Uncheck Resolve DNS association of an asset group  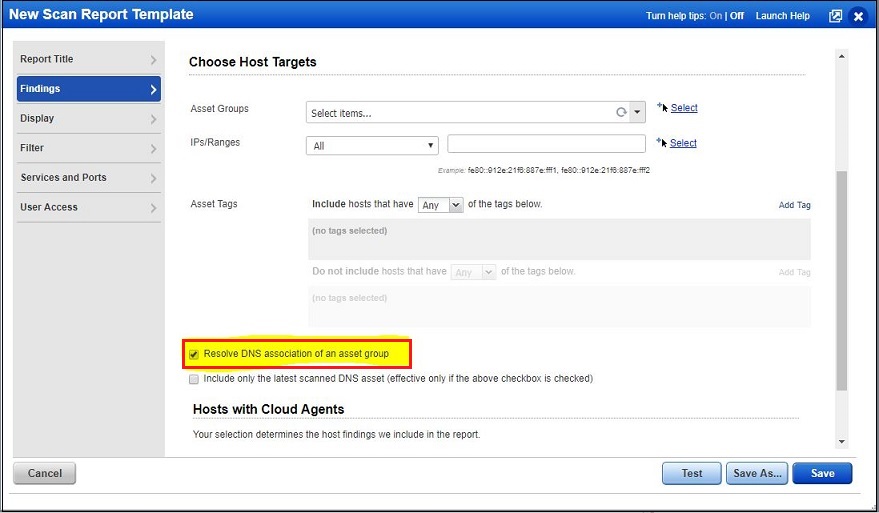[194, 354]
